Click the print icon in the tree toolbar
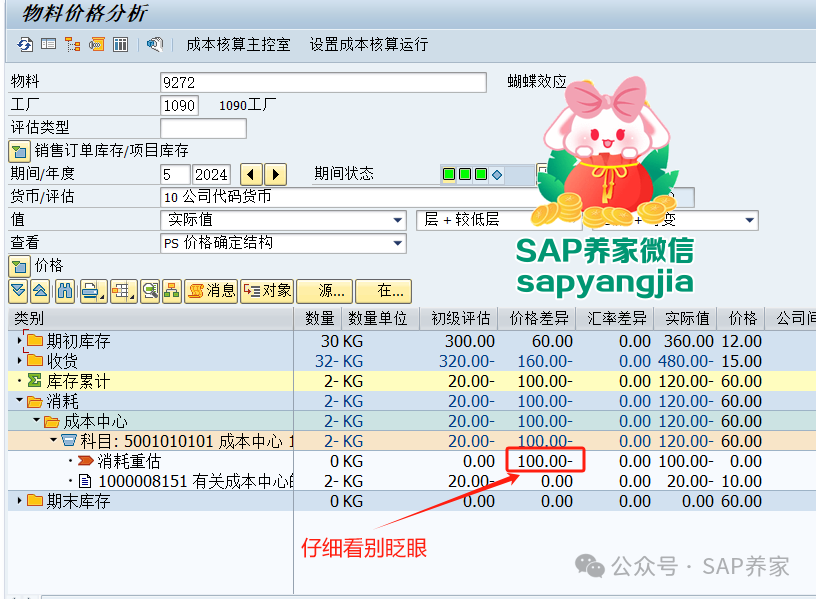 click(x=94, y=291)
